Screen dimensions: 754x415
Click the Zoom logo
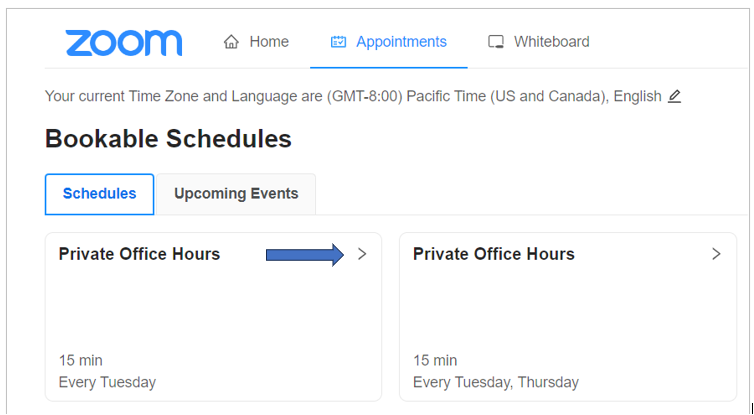click(x=124, y=43)
